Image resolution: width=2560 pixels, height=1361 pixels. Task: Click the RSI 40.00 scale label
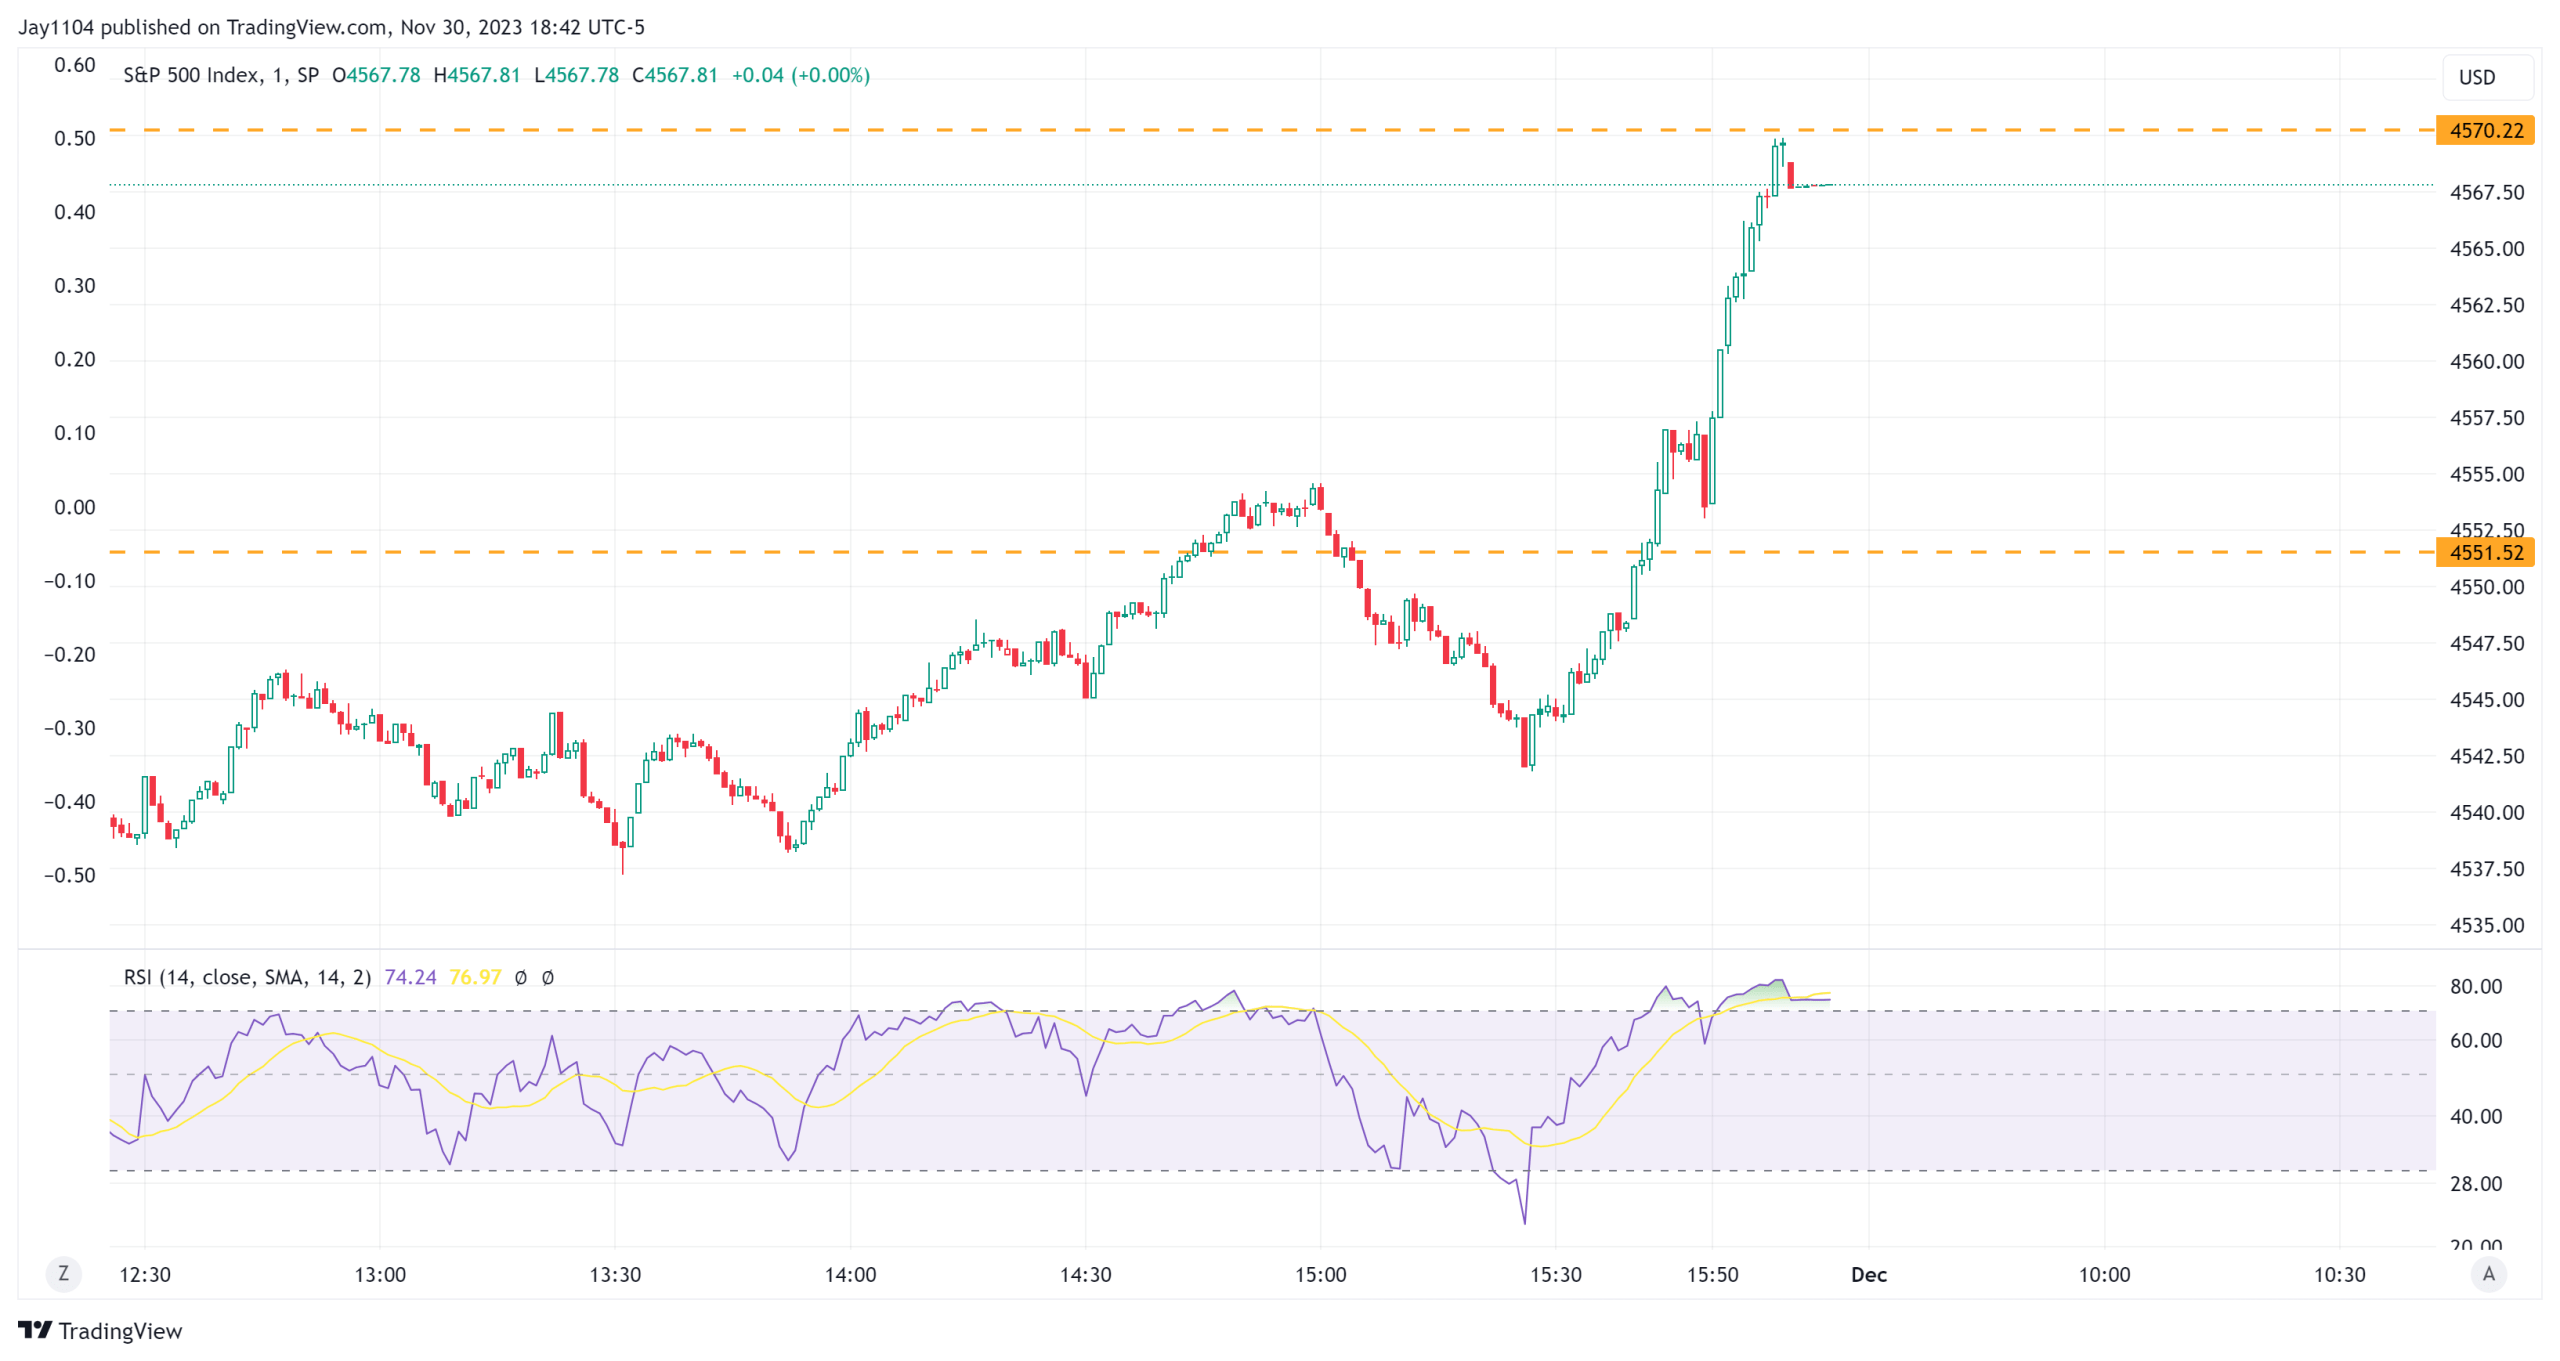[2476, 1116]
